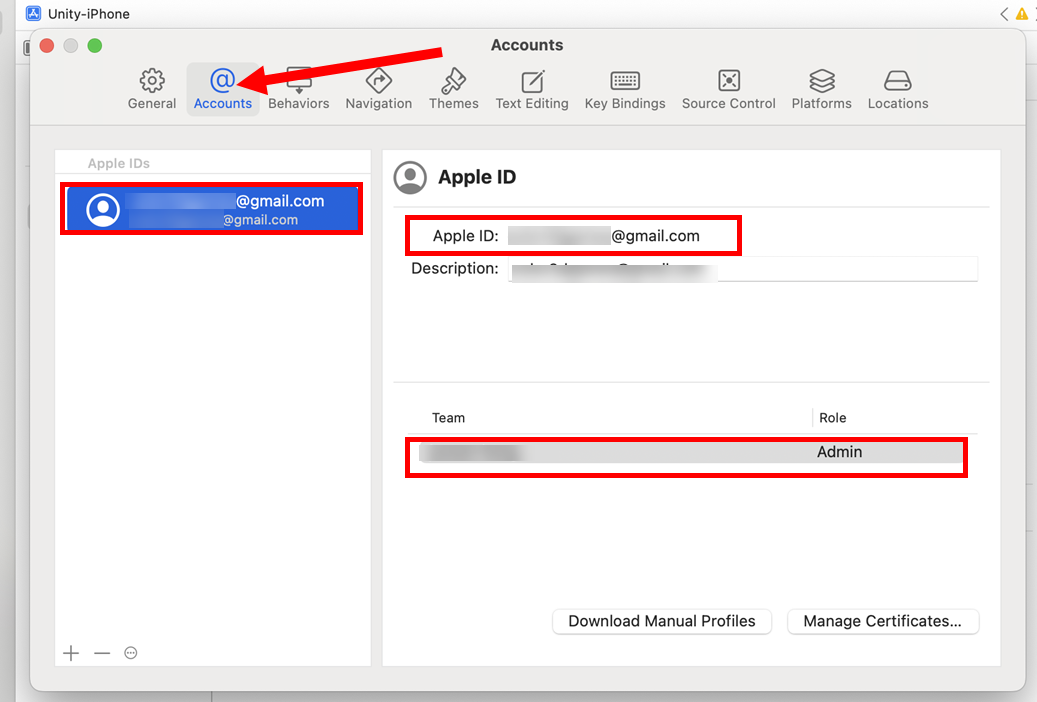Close the Accounts window with red button
1037x702 pixels.
47,46
